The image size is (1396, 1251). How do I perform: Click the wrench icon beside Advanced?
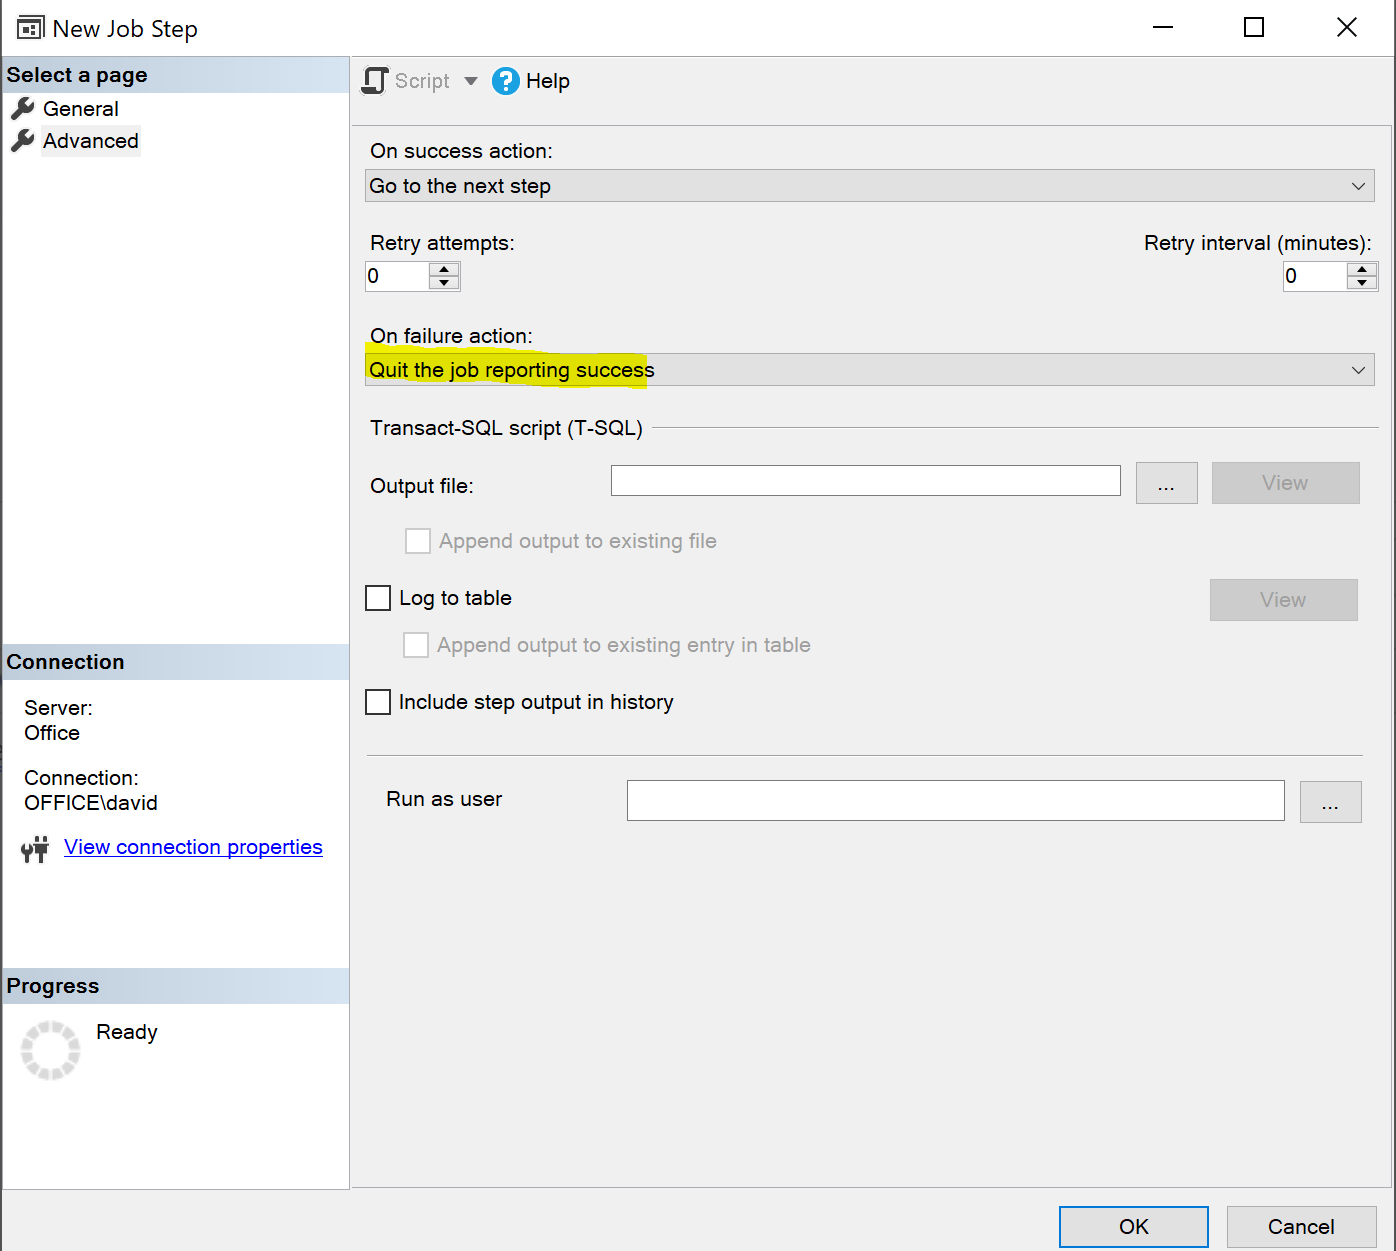23,141
